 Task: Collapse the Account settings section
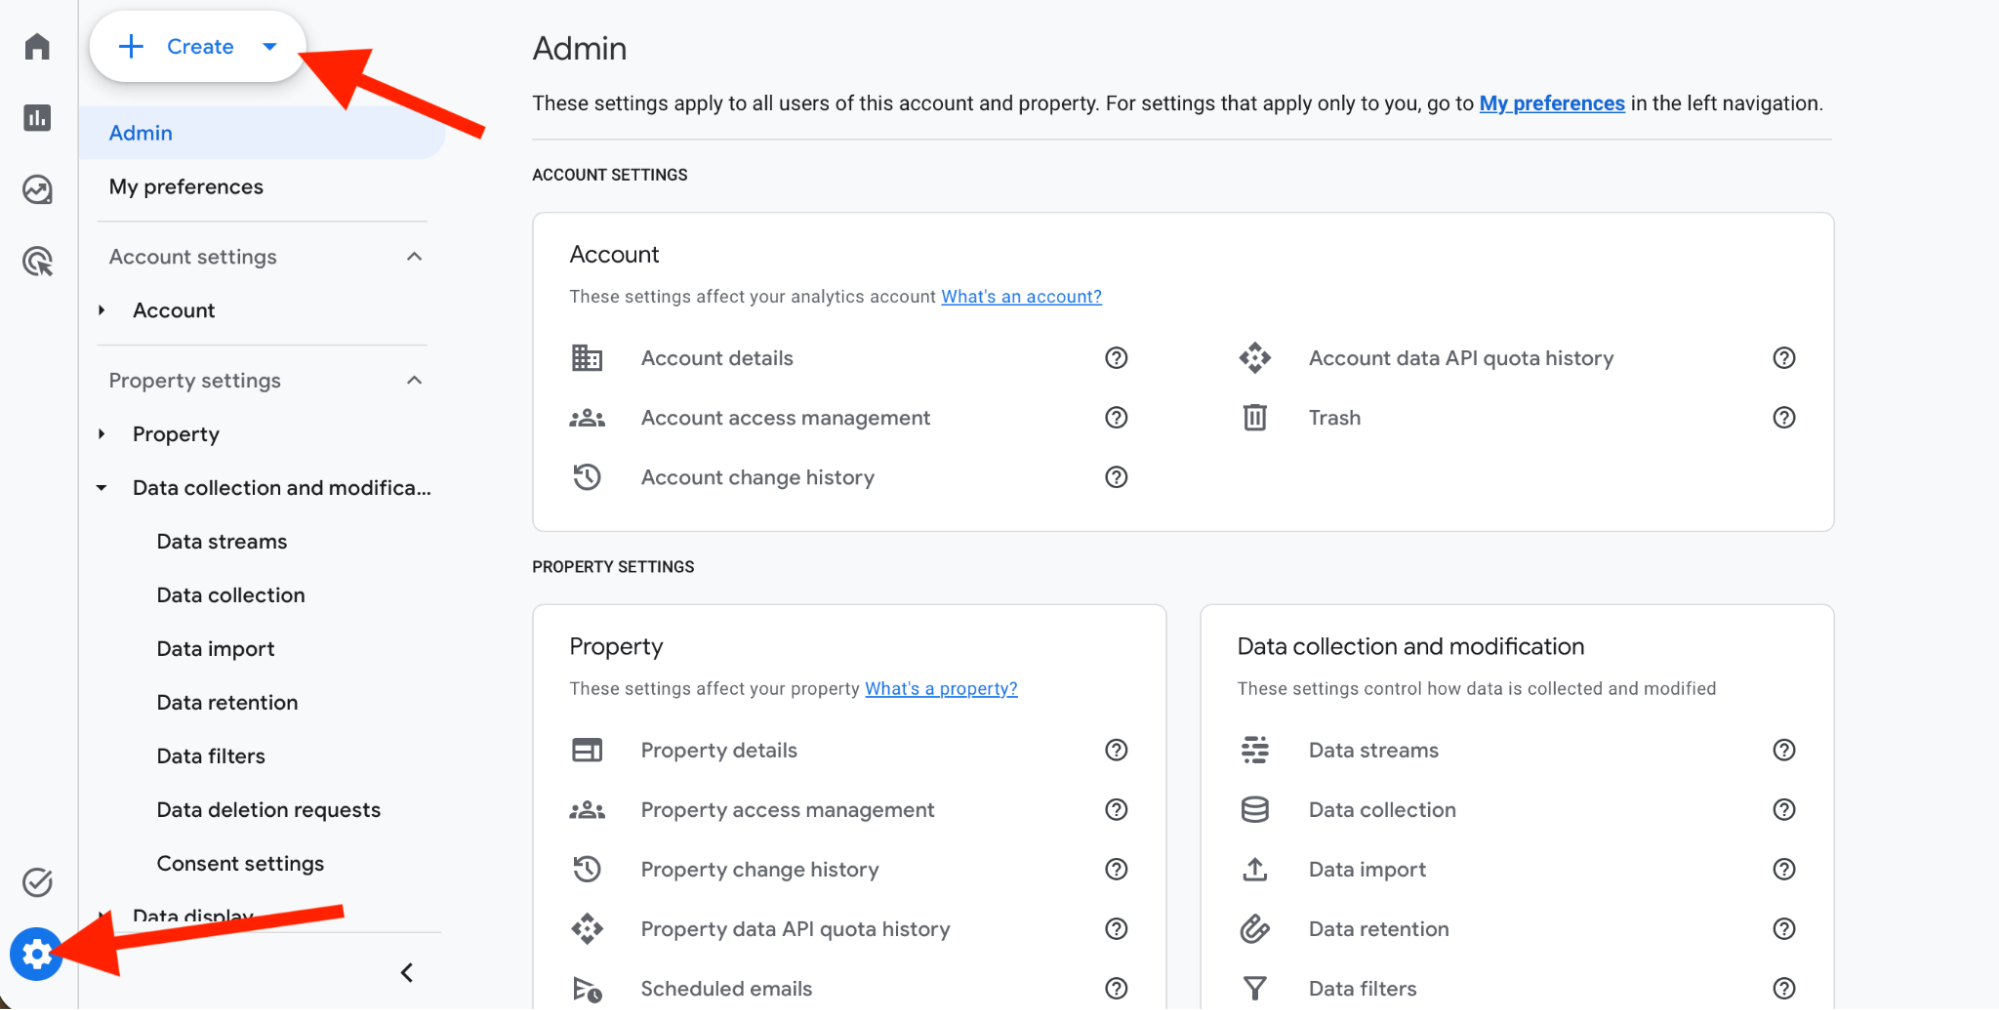(x=415, y=256)
